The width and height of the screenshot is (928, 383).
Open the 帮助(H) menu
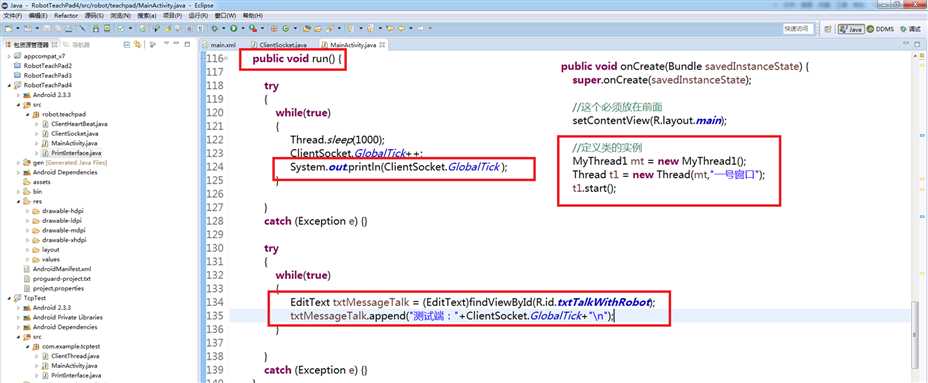point(253,15)
